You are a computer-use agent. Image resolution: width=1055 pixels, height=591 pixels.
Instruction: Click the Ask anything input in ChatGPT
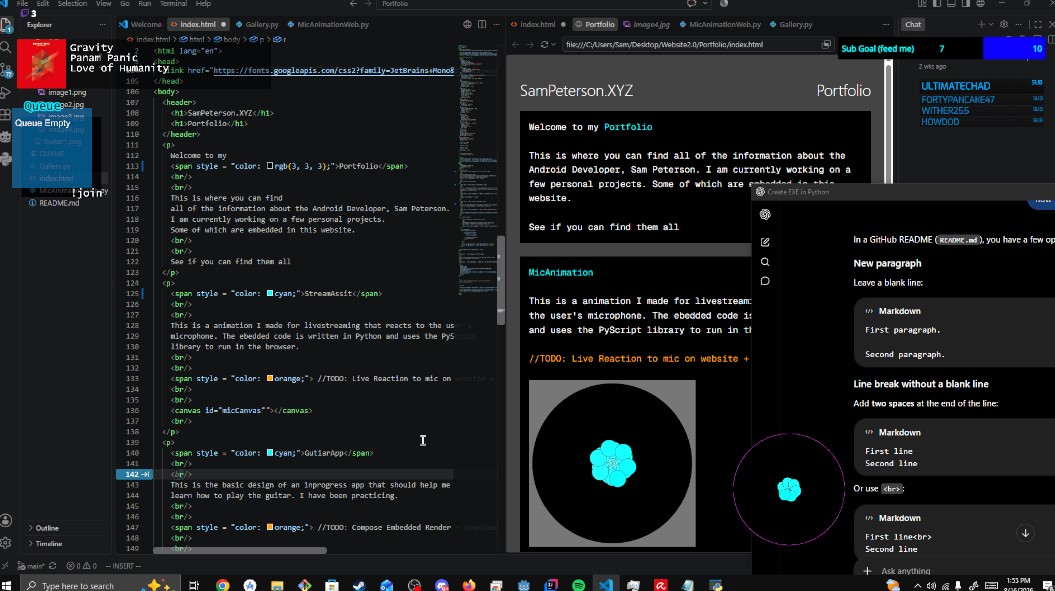(906, 571)
